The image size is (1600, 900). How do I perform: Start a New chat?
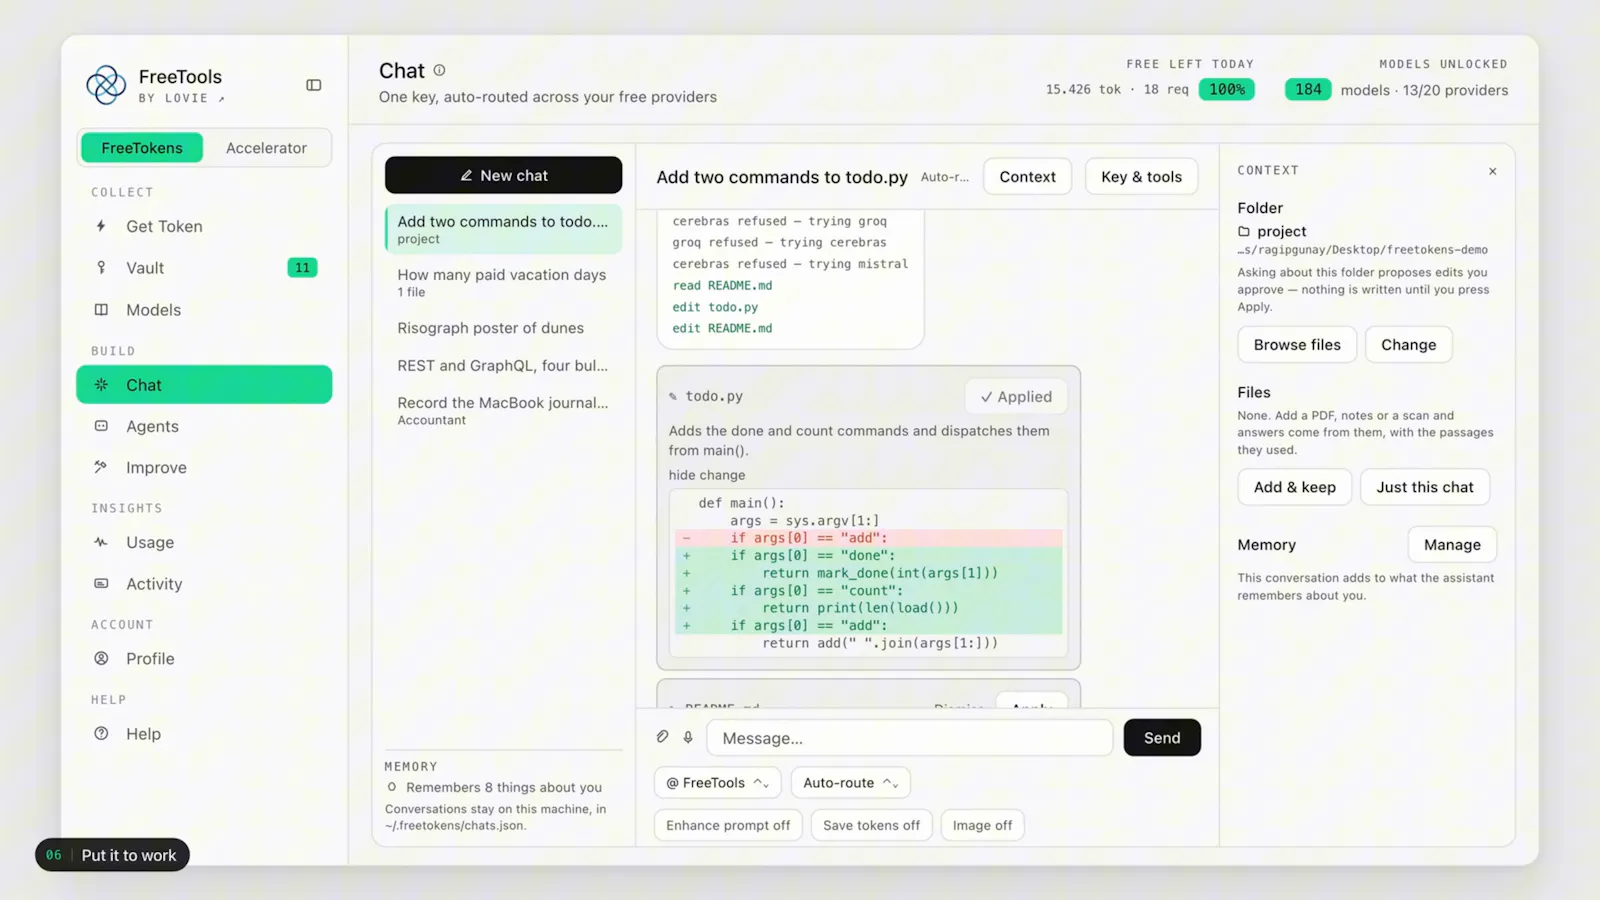coord(503,175)
